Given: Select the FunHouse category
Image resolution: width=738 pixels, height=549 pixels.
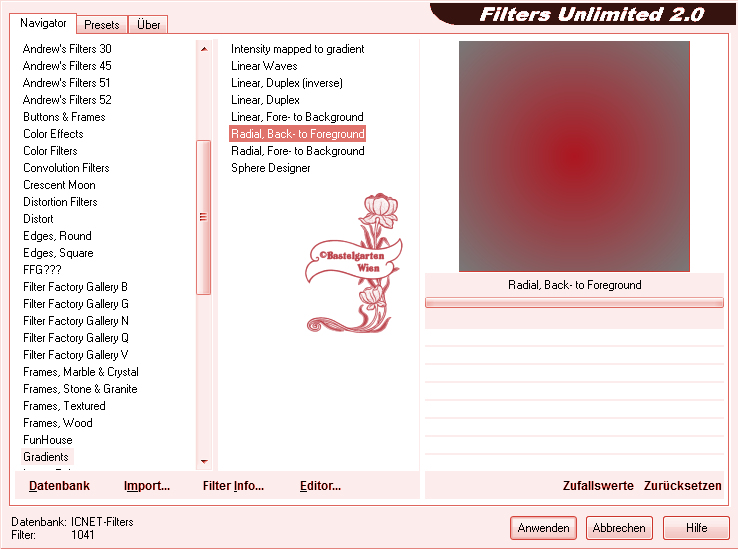Looking at the screenshot, I should 48,440.
